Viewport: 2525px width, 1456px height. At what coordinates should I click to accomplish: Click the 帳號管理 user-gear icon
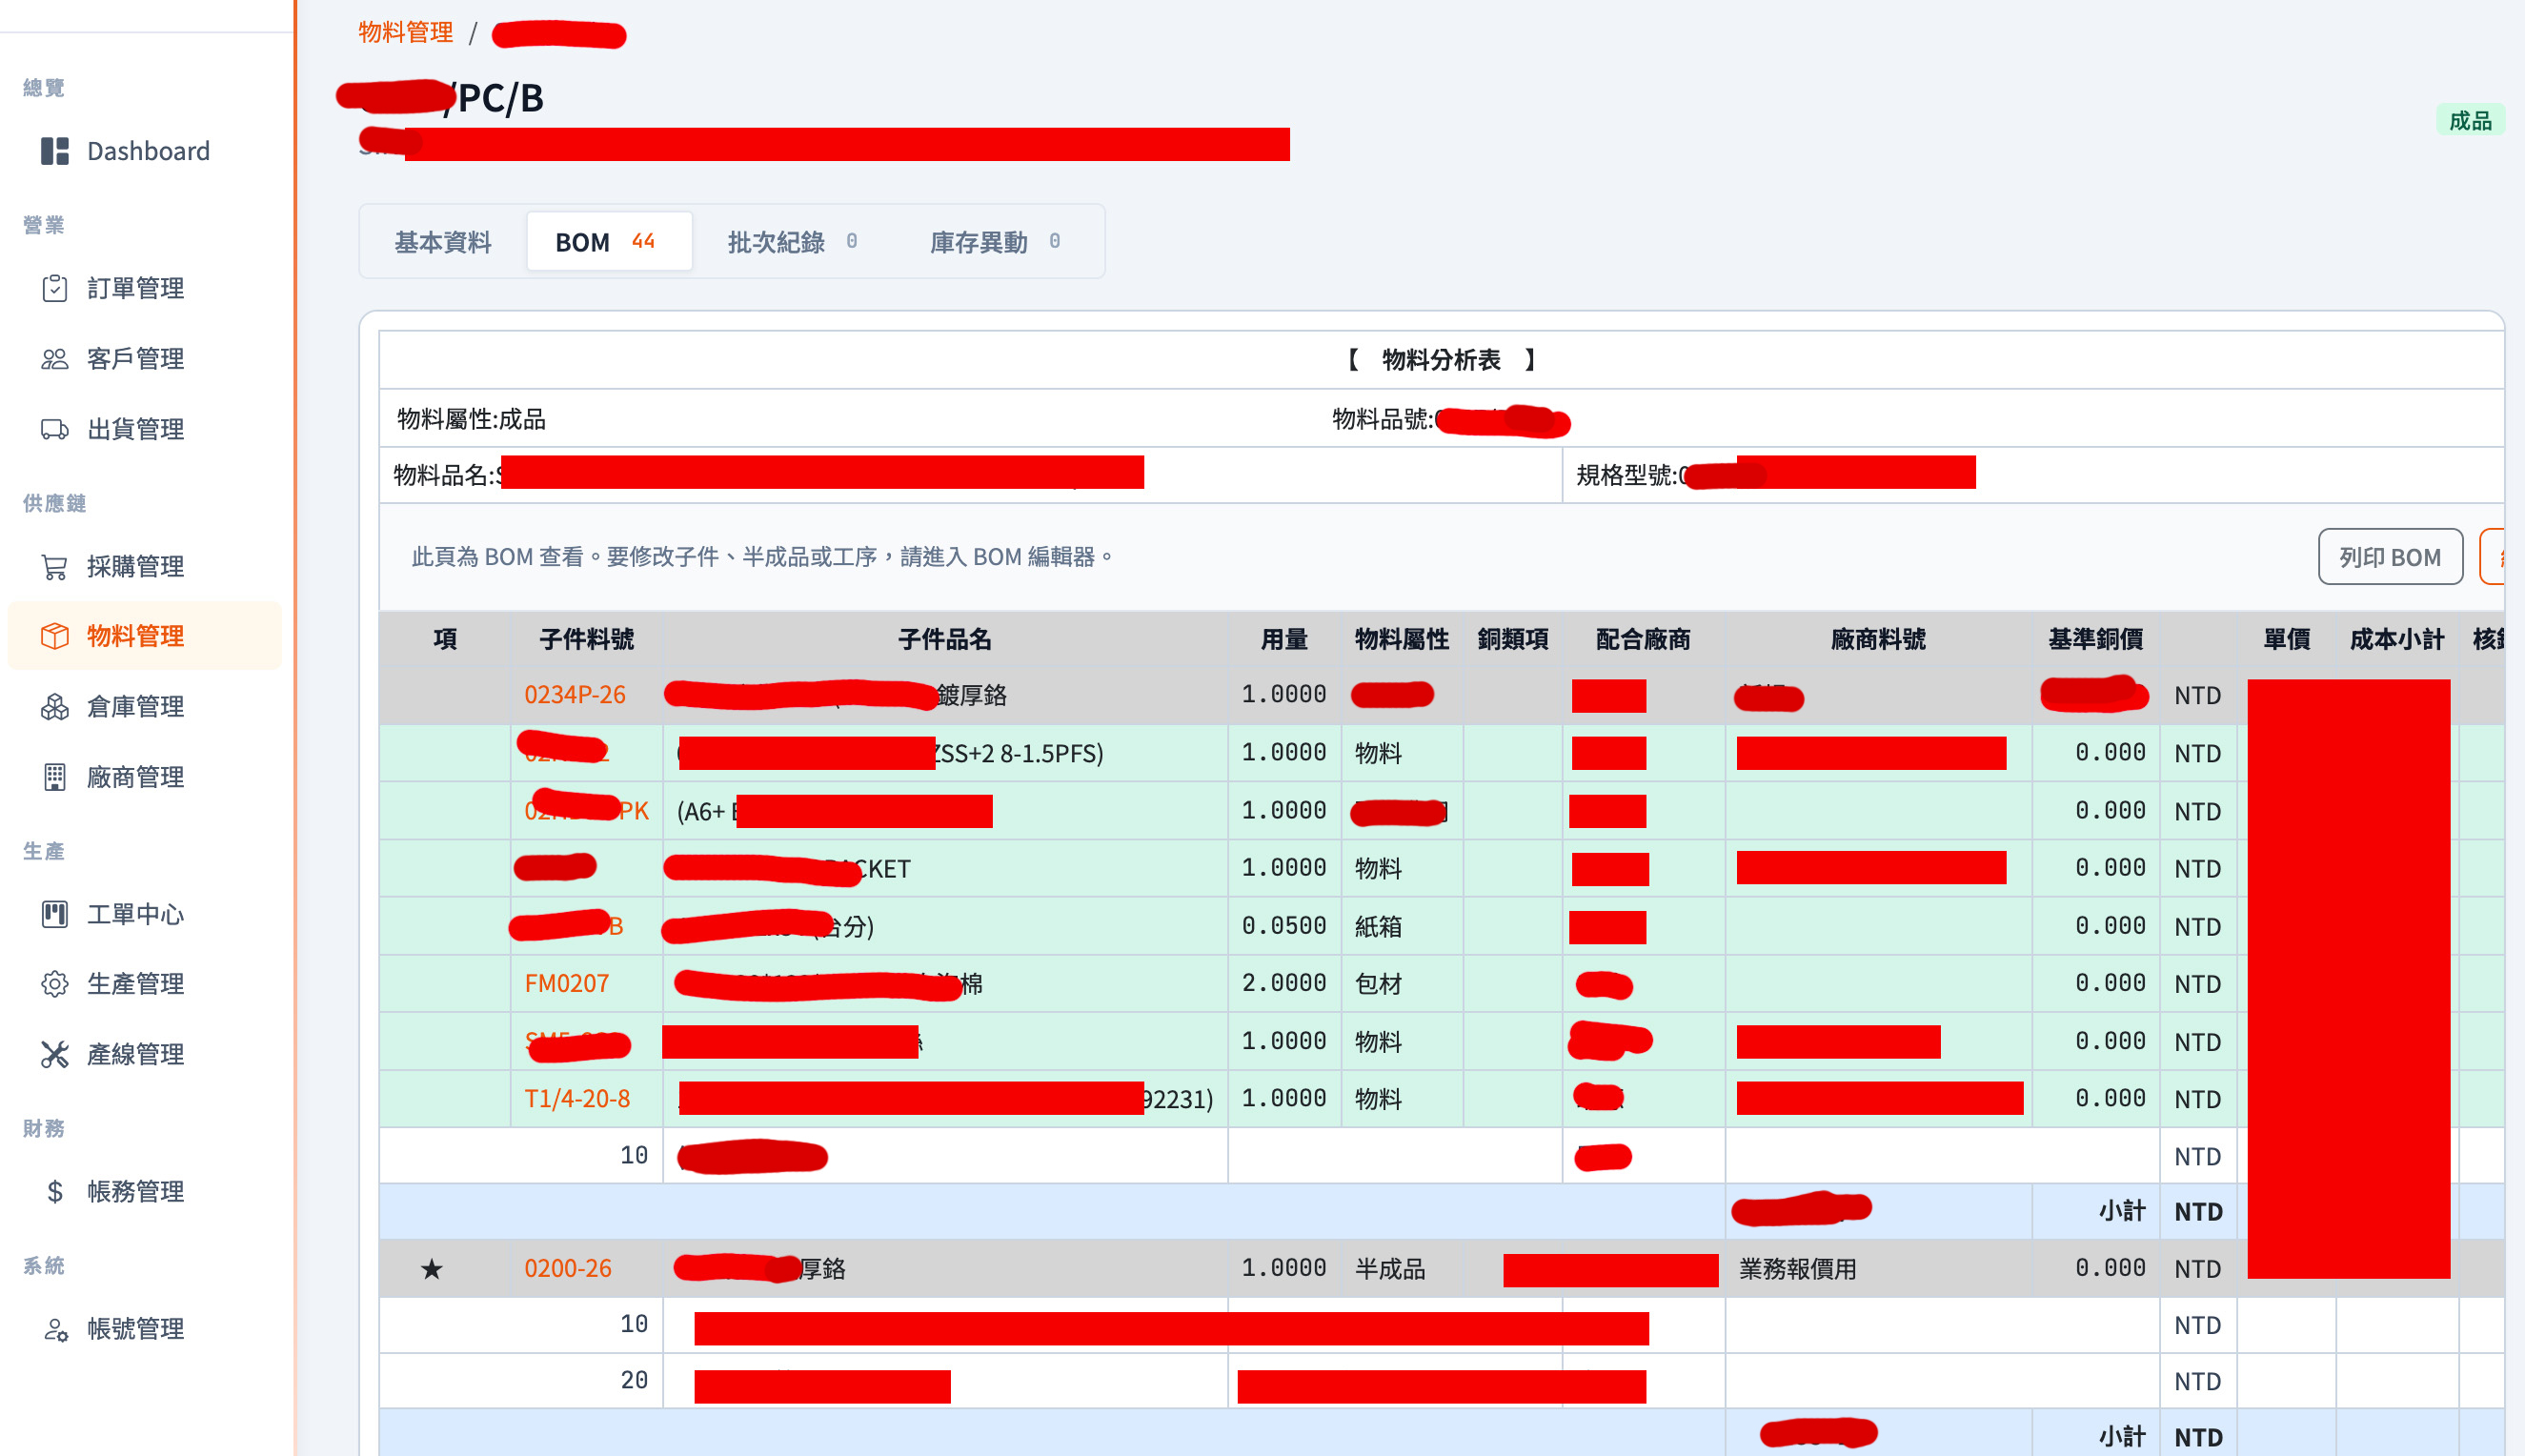[54, 1329]
